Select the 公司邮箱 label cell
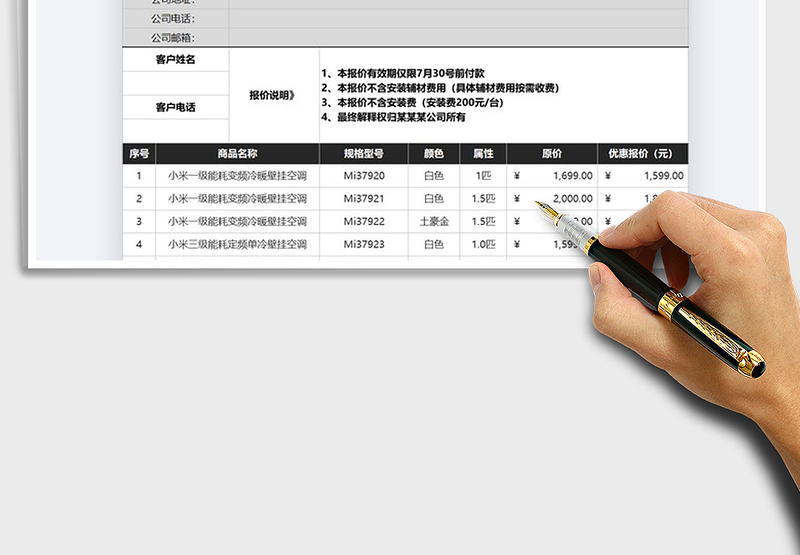The height and width of the screenshot is (555, 800). 176,37
